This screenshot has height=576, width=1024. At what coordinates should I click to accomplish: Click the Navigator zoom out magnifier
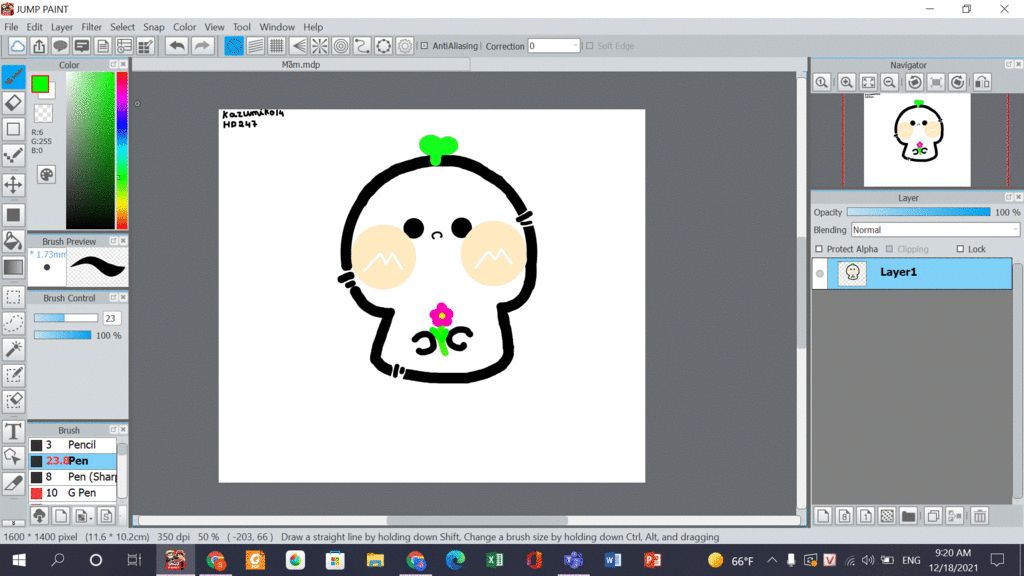tap(889, 82)
